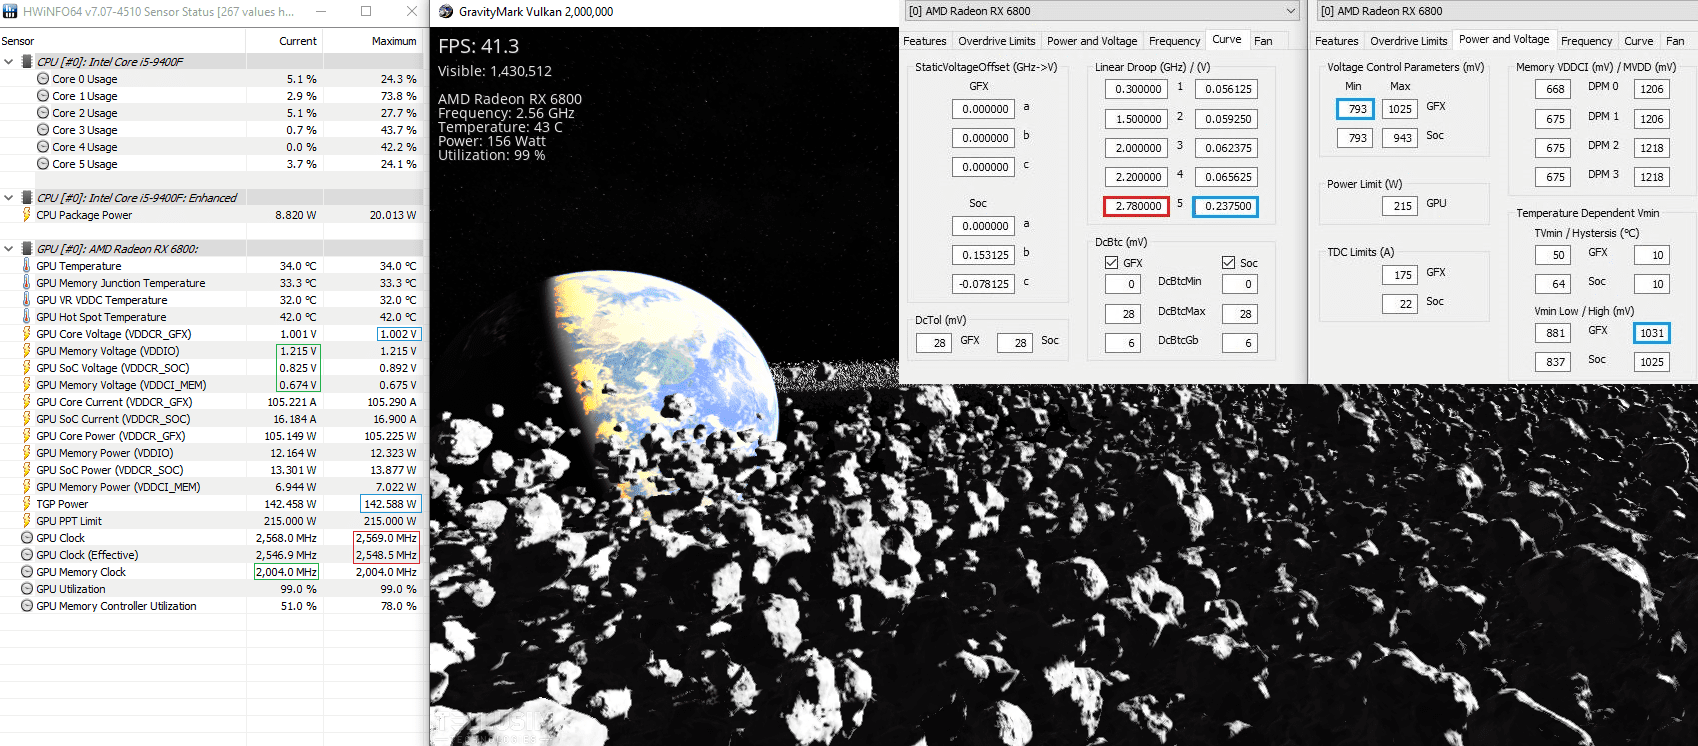The height and width of the screenshot is (746, 1698).
Task: Click GPU Core Voltage lightning icon
Action: coord(27,334)
